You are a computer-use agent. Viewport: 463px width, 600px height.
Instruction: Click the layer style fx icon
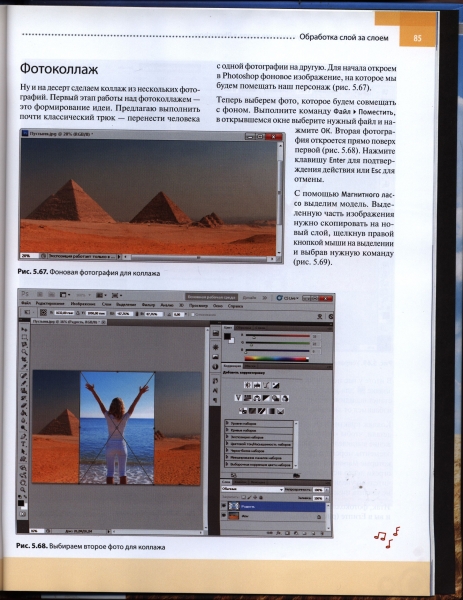pyautogui.click(x=279, y=532)
